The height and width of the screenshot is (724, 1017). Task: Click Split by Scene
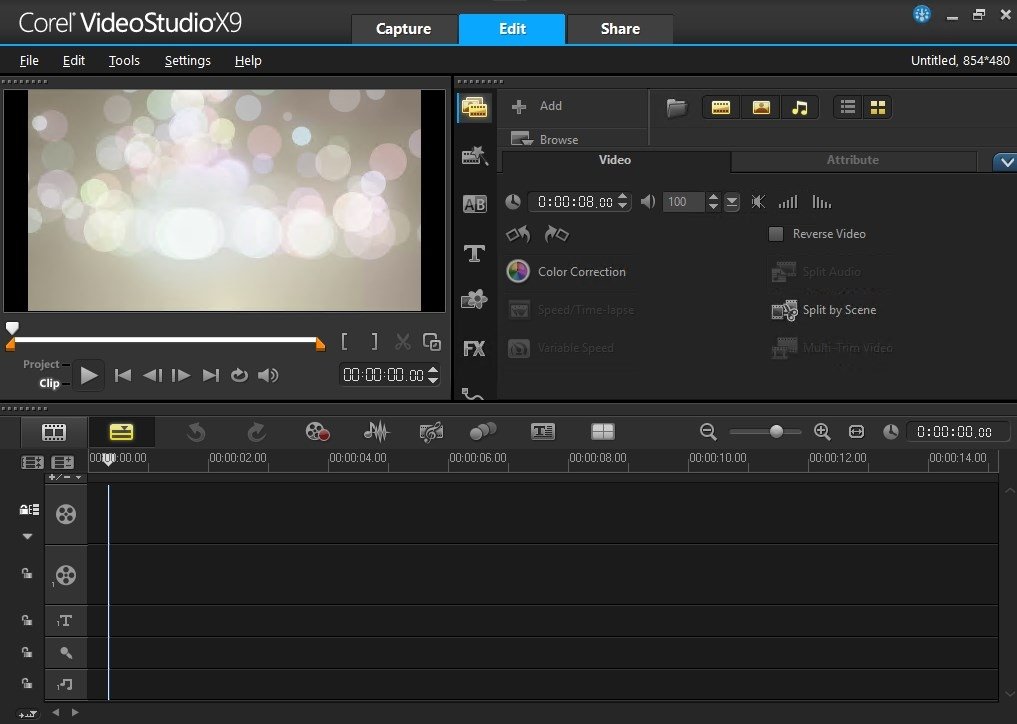[x=824, y=310]
